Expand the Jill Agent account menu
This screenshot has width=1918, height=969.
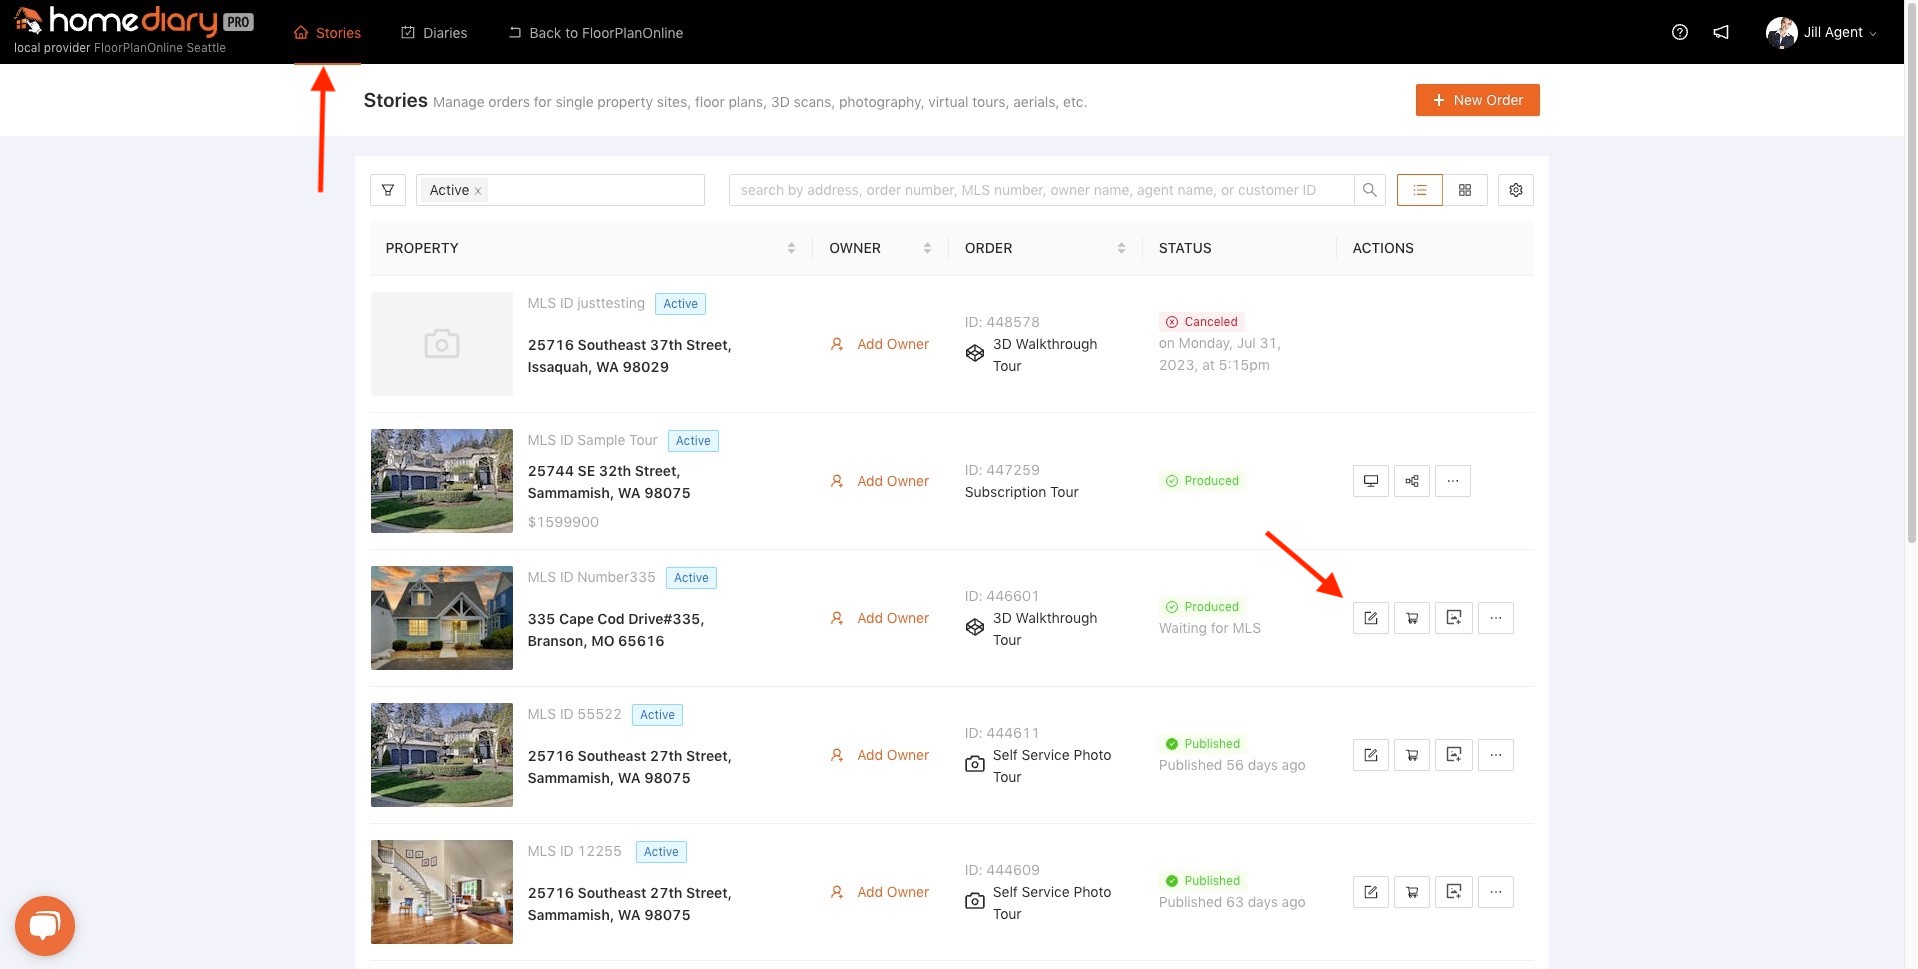tap(1820, 32)
